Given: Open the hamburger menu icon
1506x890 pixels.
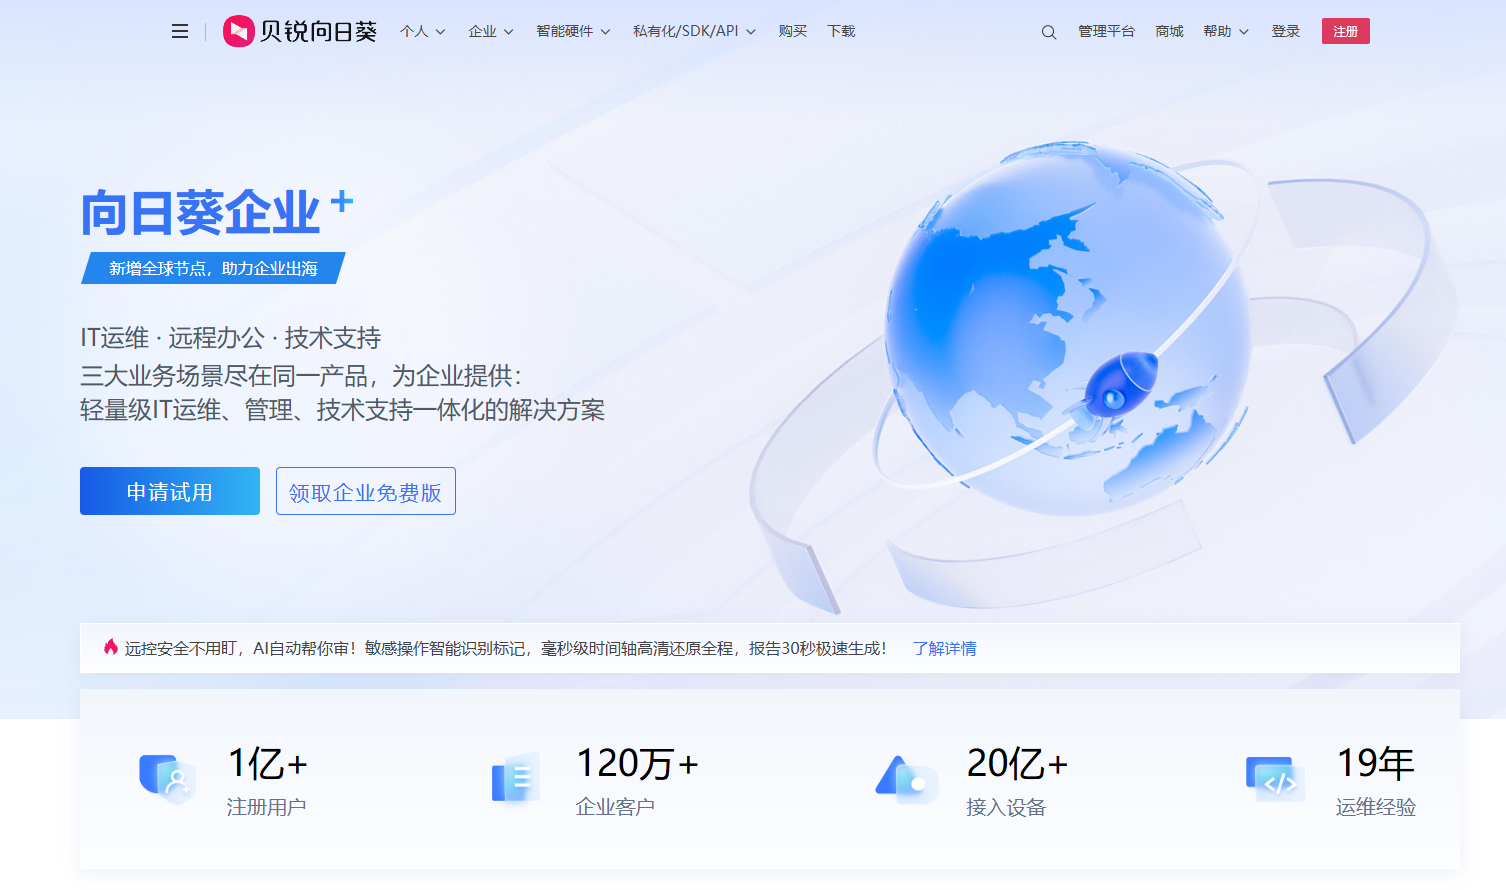Looking at the screenshot, I should (x=180, y=31).
